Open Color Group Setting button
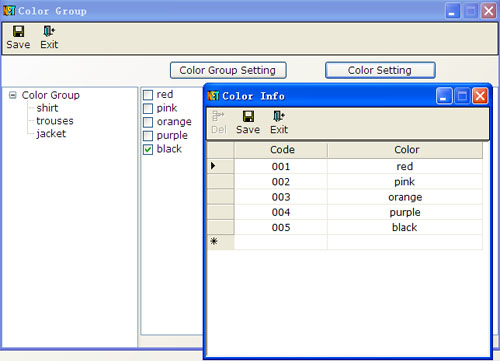This screenshot has width=500, height=361. click(228, 70)
